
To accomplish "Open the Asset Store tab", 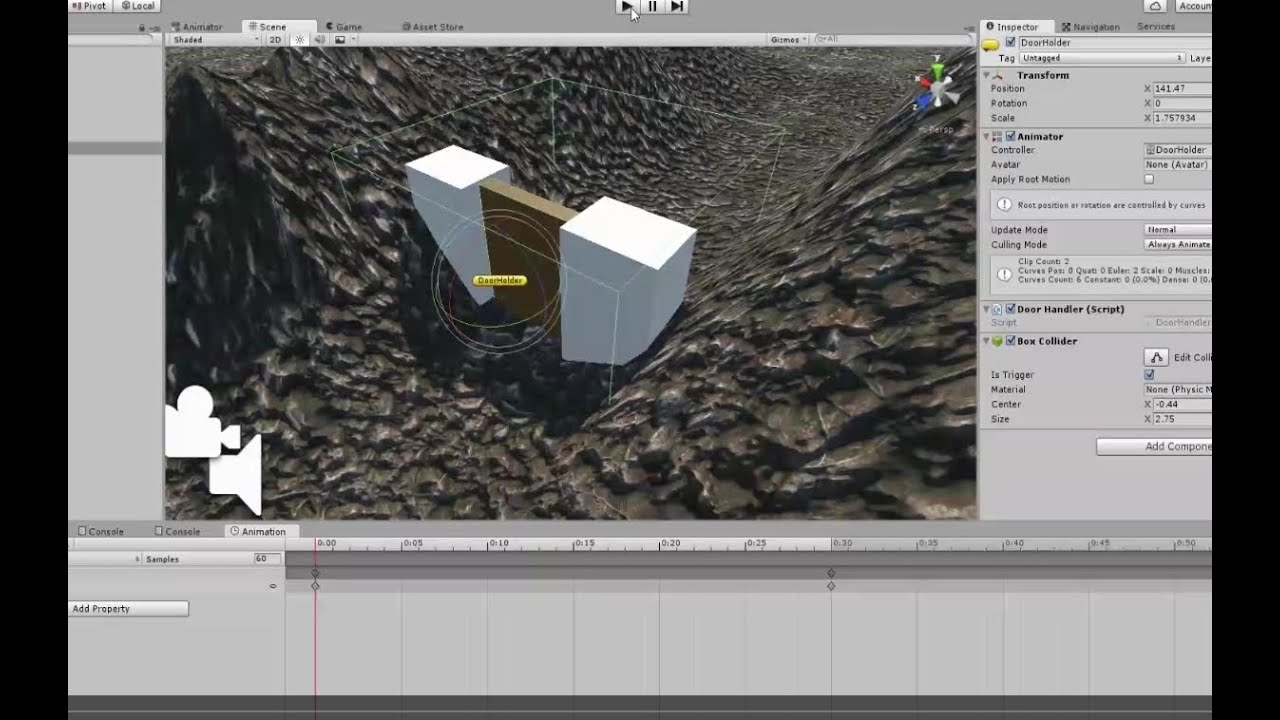I will coord(432,27).
